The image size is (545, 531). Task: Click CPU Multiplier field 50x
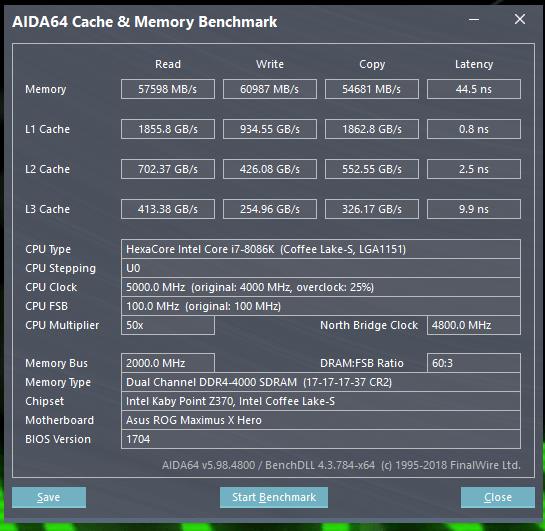[x=168, y=325]
